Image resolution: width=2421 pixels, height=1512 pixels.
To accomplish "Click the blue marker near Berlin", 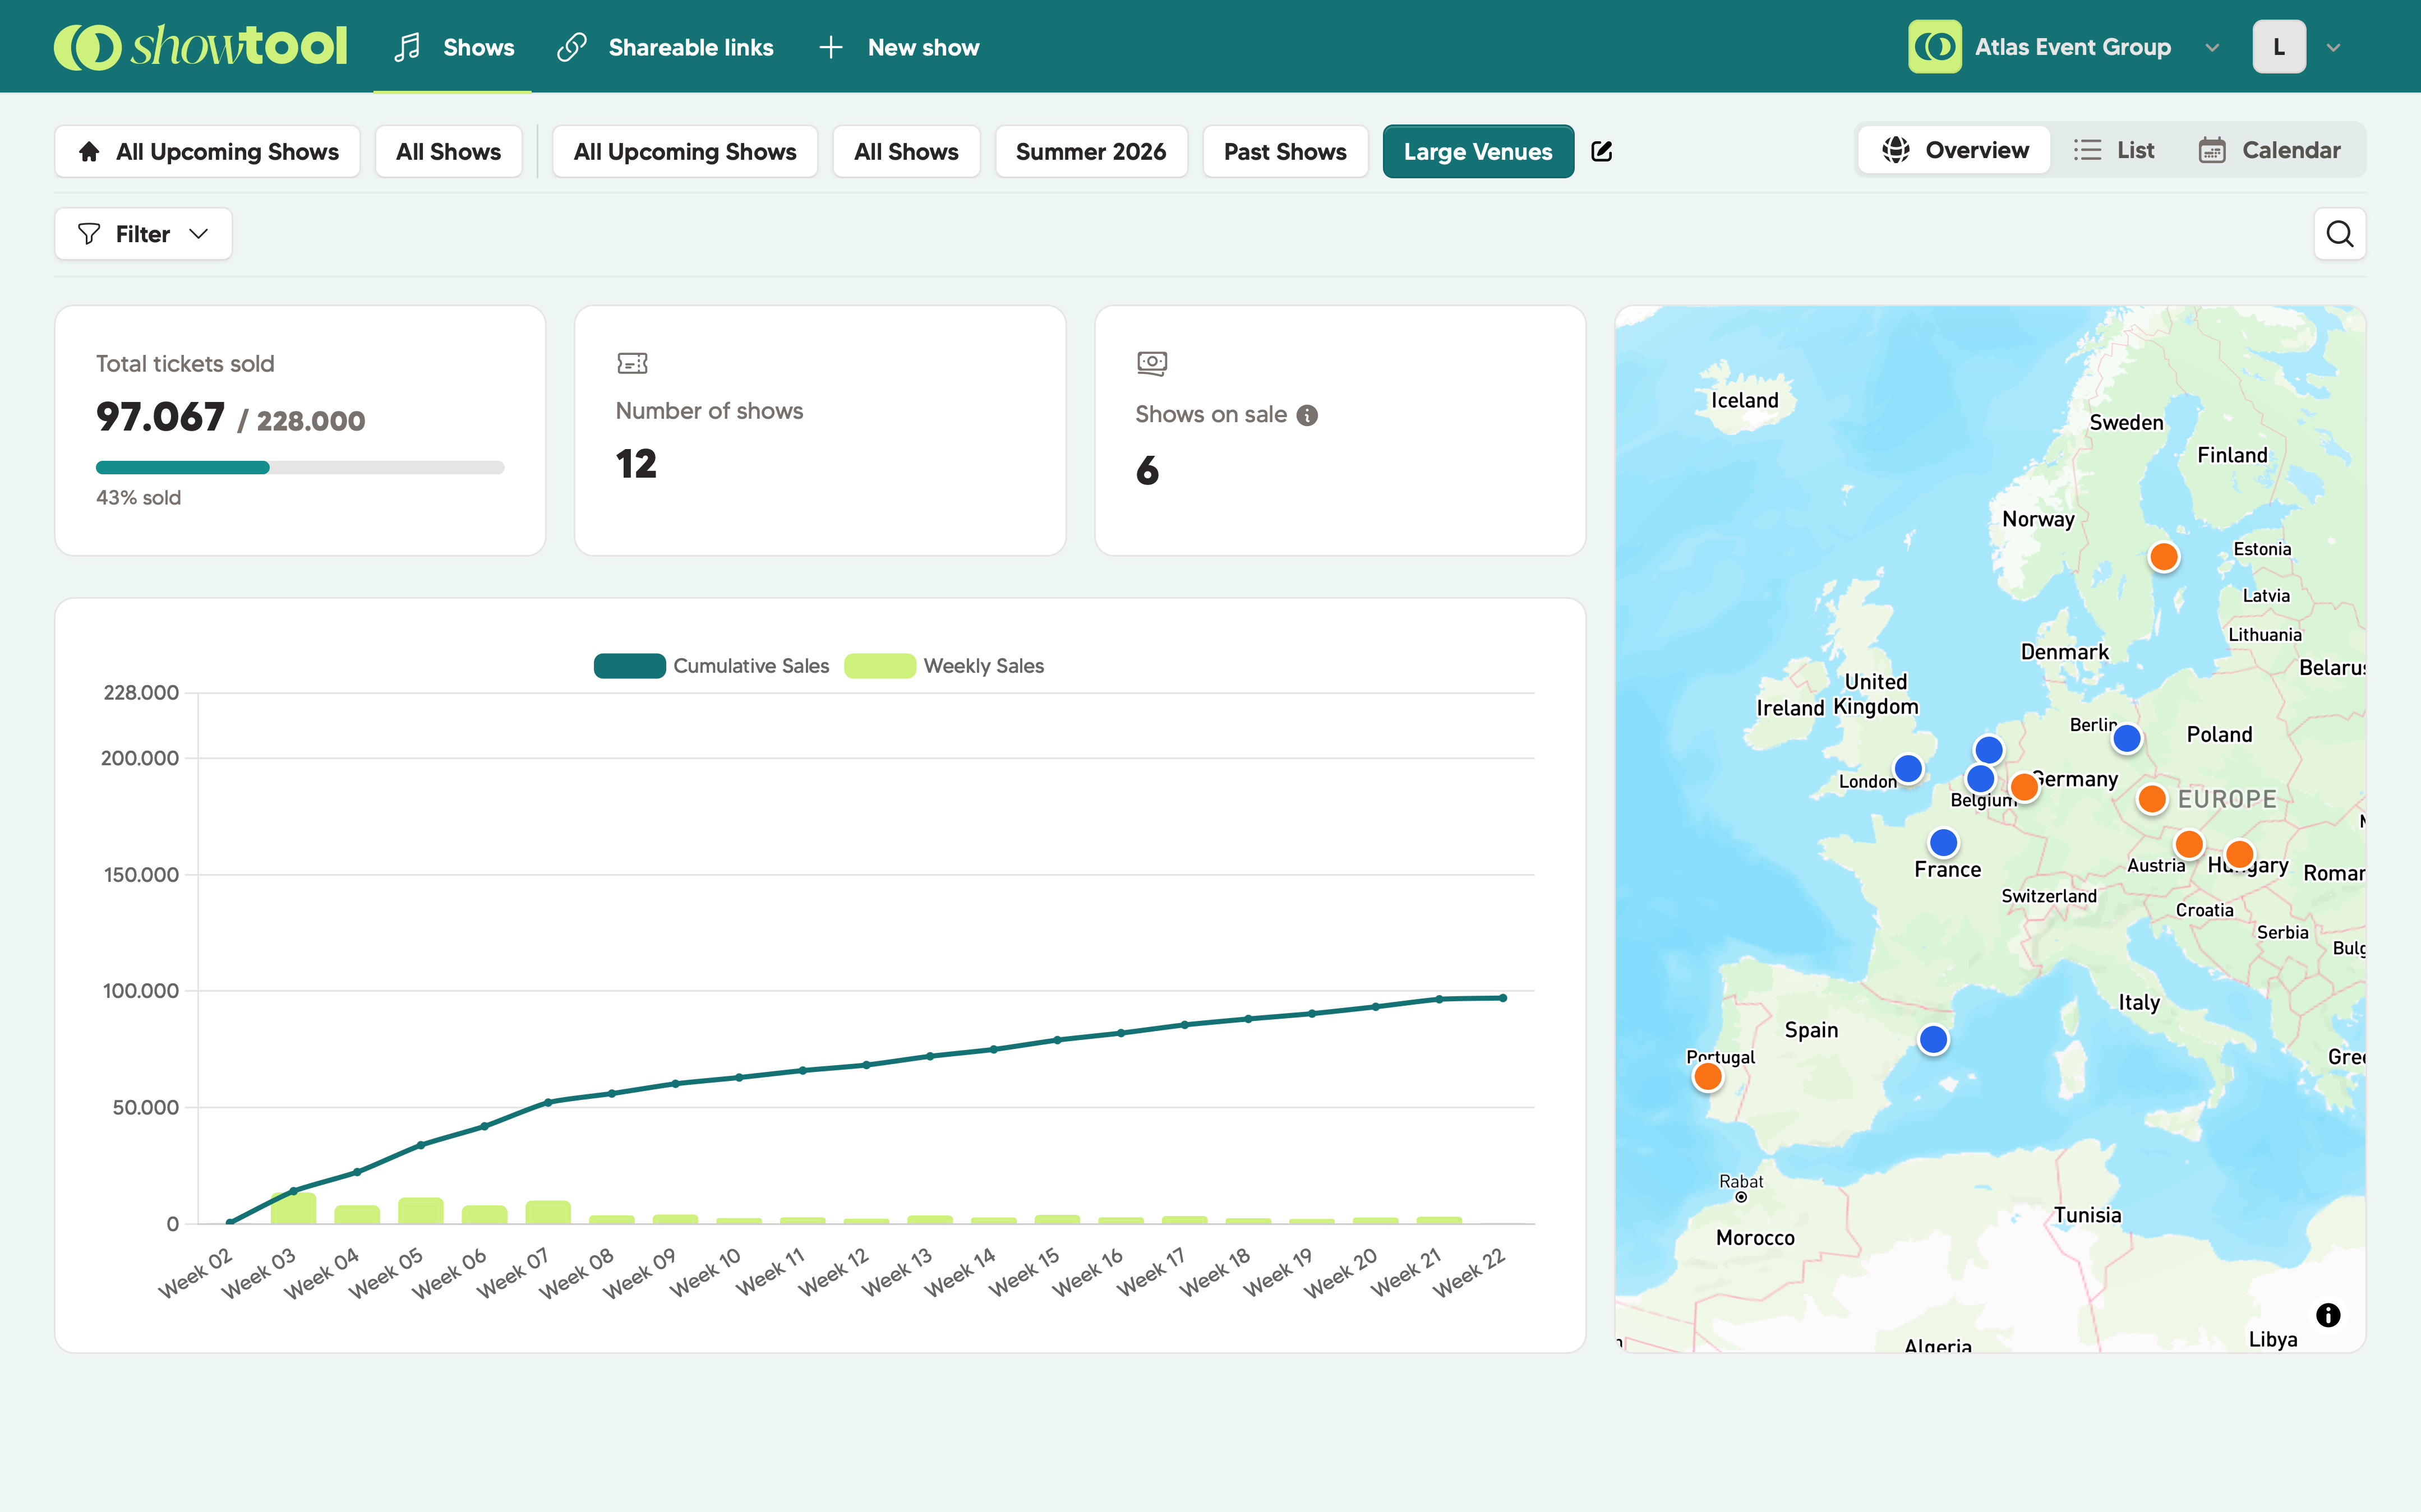I will (2127, 739).
